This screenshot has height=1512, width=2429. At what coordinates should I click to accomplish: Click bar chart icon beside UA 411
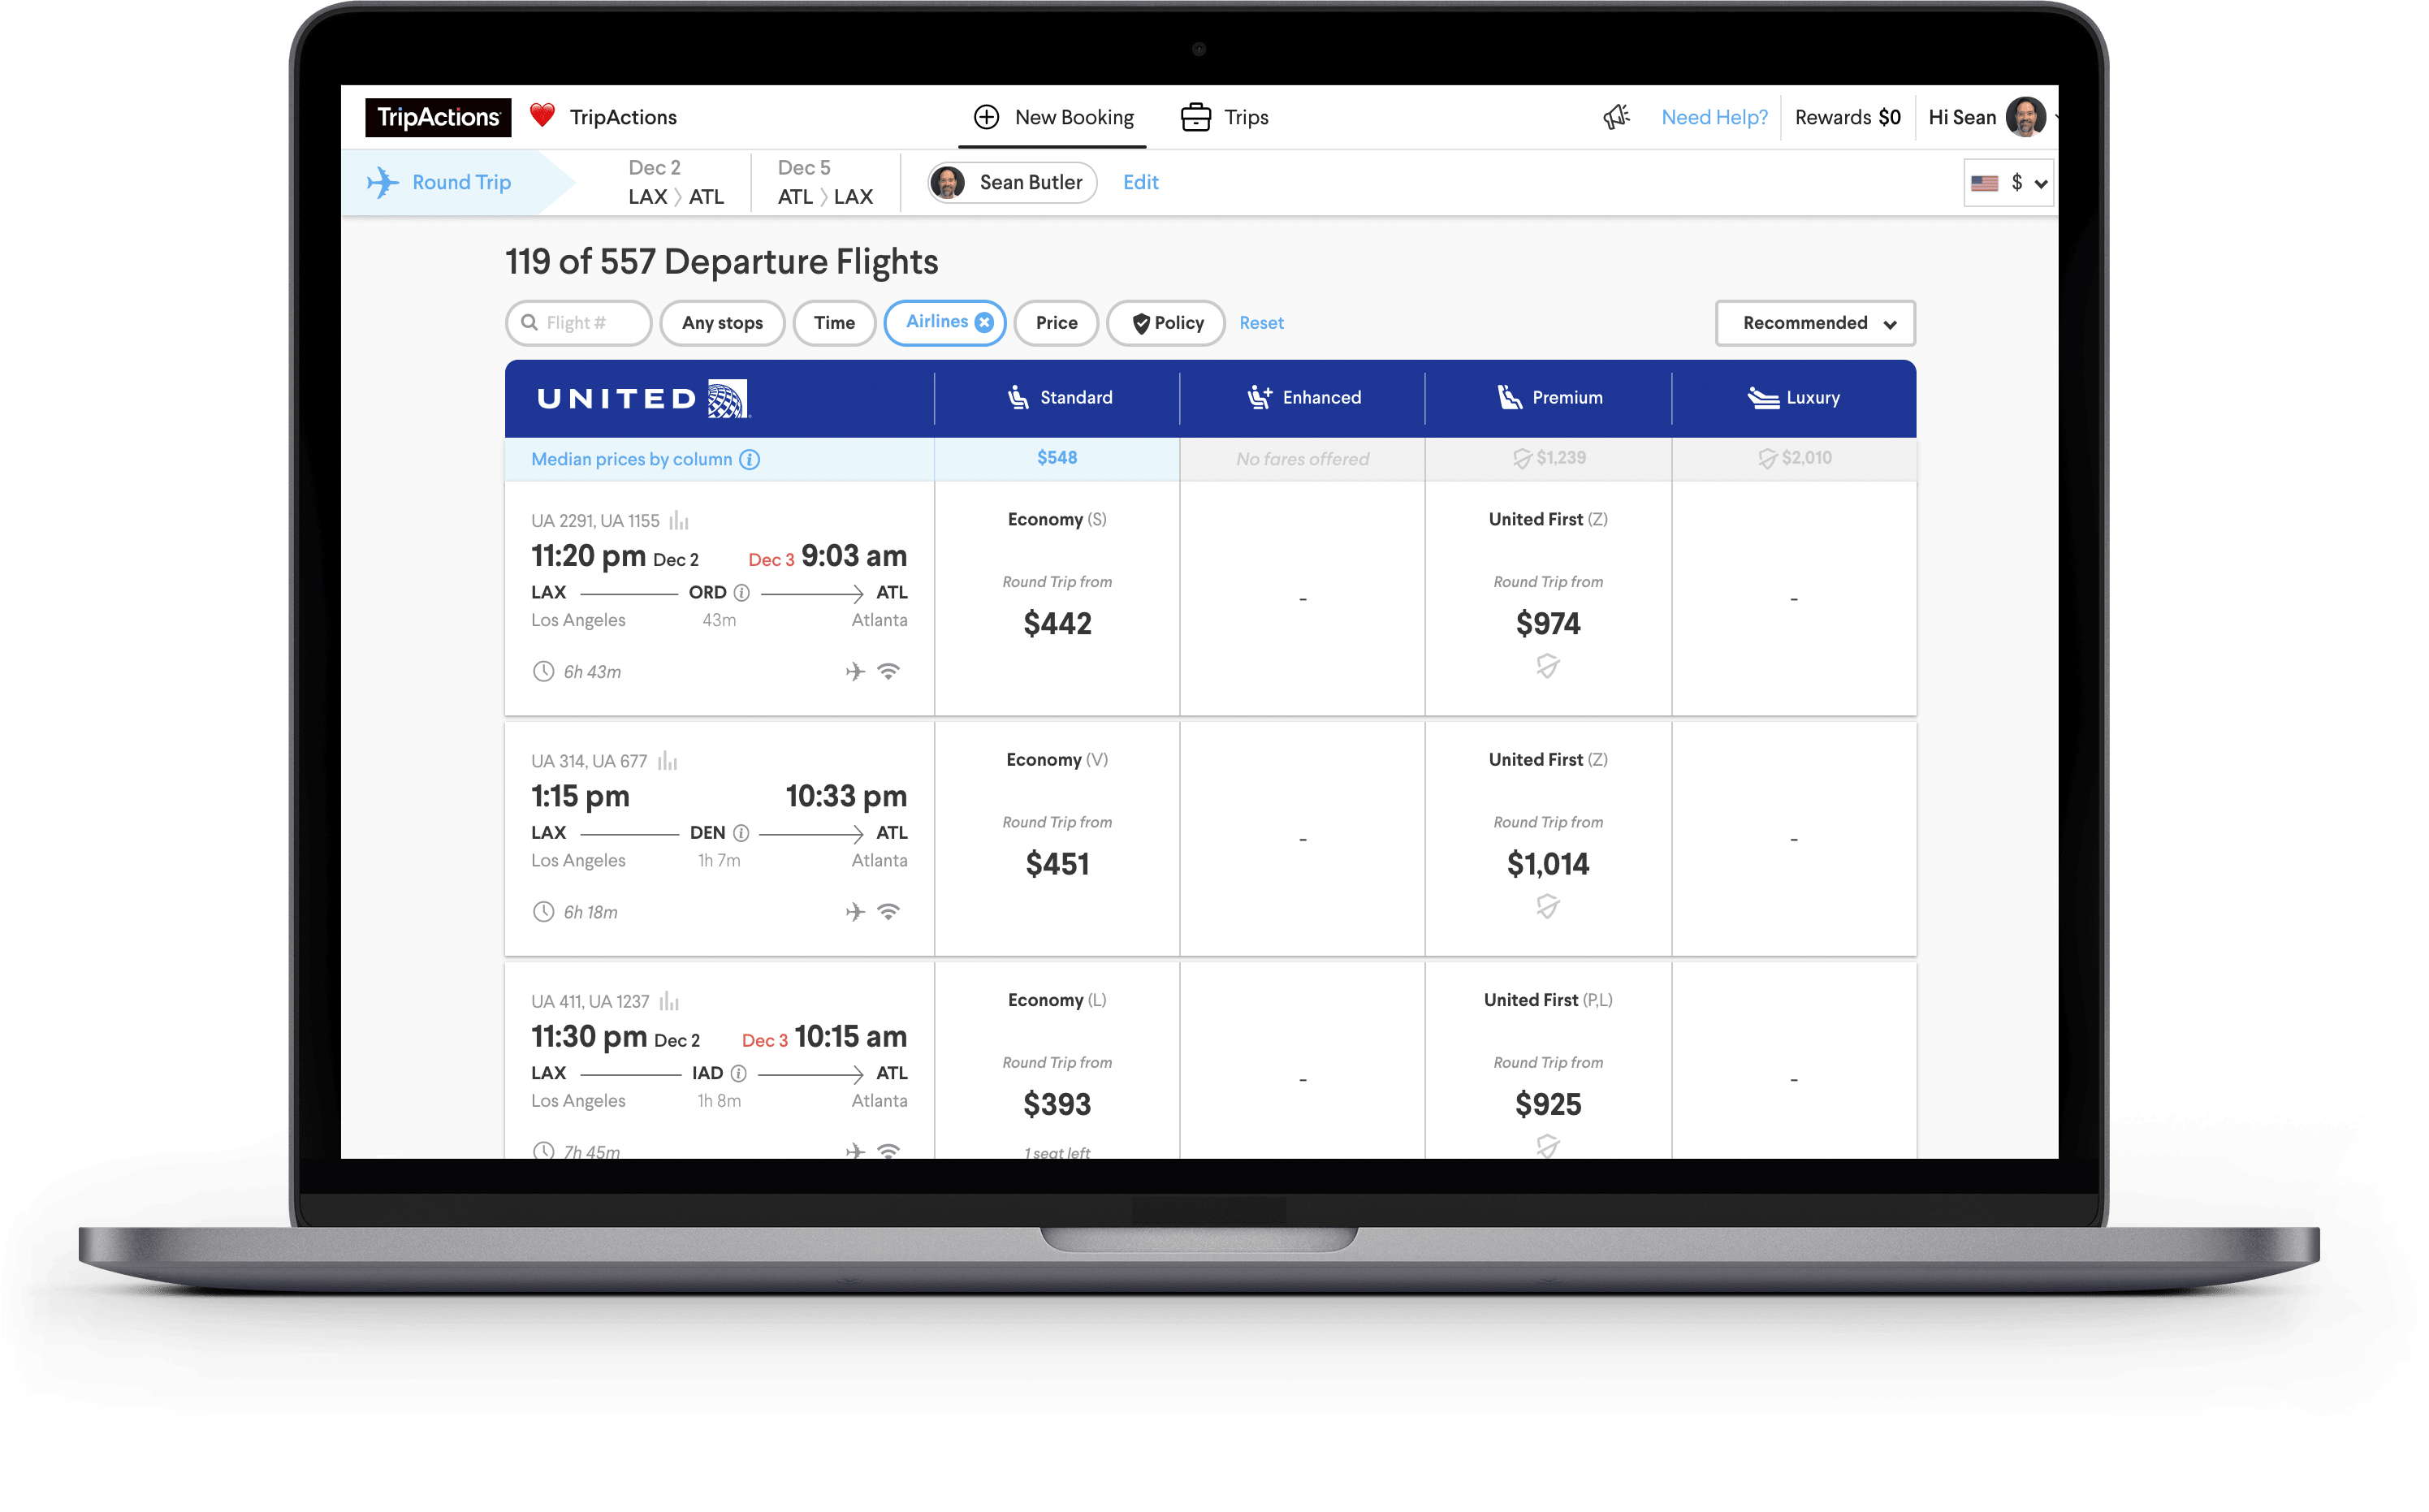[670, 1002]
